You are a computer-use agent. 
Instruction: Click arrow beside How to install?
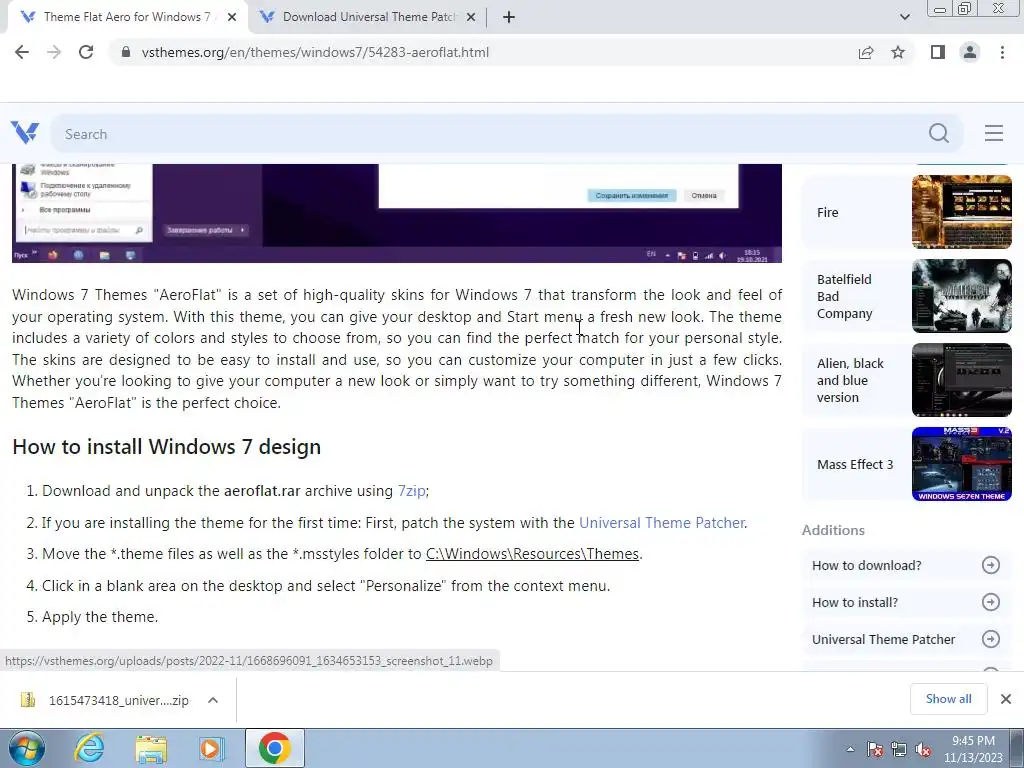(x=991, y=602)
